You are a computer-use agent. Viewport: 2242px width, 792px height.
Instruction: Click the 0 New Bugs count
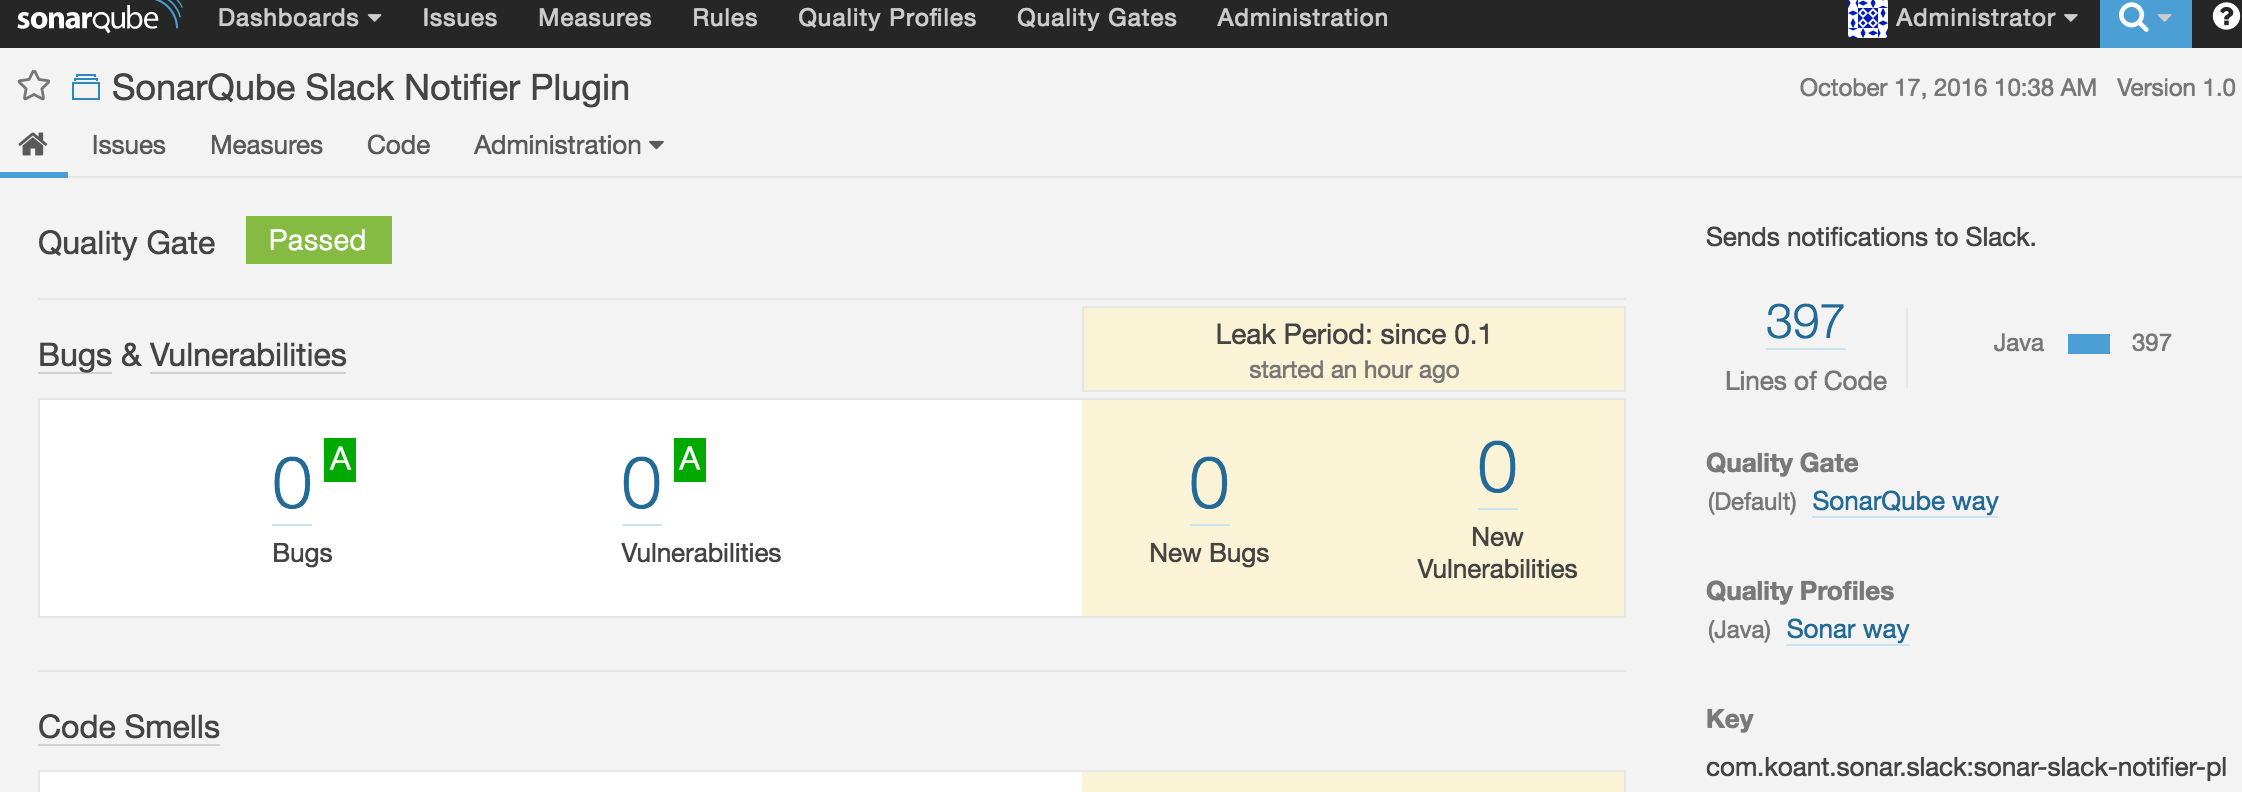tap(1209, 484)
